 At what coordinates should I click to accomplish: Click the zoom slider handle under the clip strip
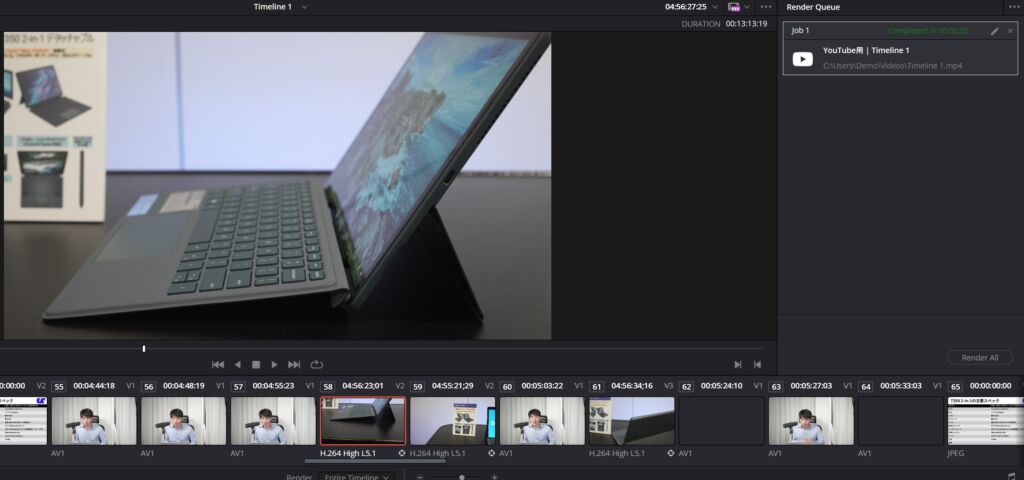(462, 477)
